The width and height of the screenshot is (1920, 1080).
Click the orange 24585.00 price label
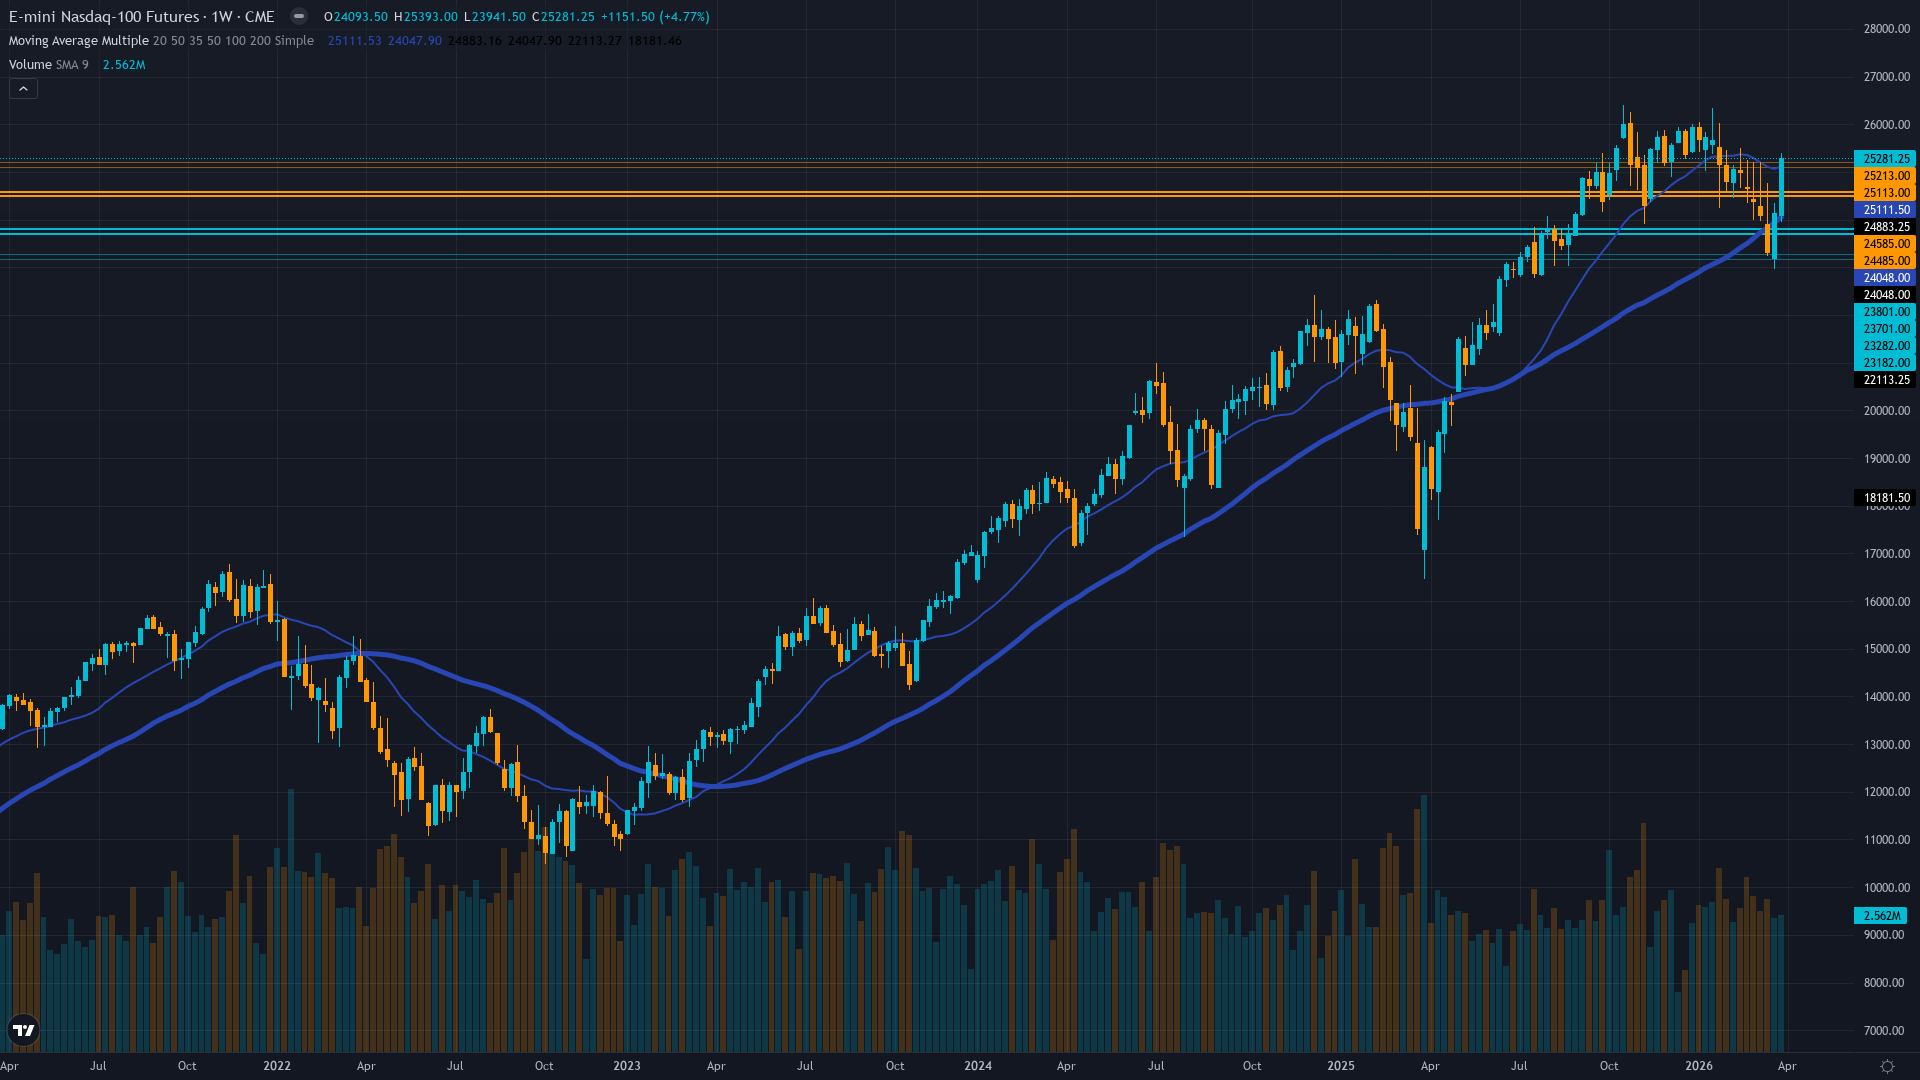point(1885,244)
